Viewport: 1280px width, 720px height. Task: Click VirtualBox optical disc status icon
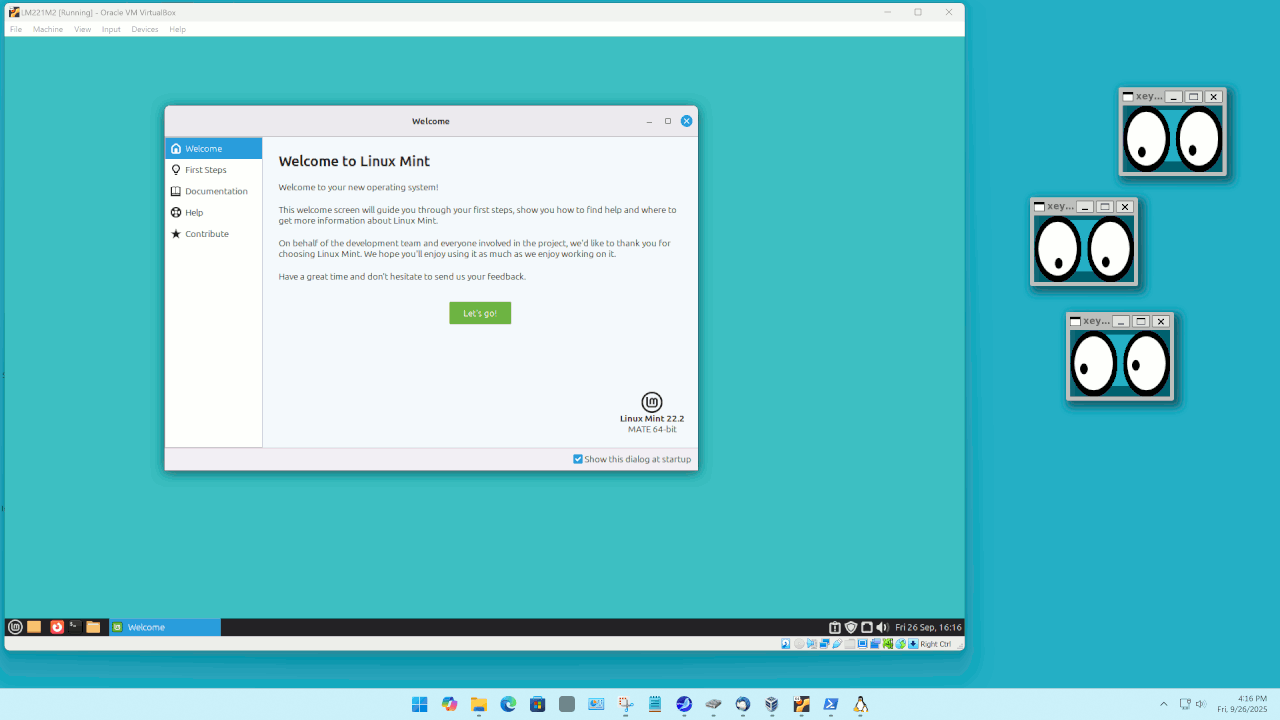tap(799, 644)
